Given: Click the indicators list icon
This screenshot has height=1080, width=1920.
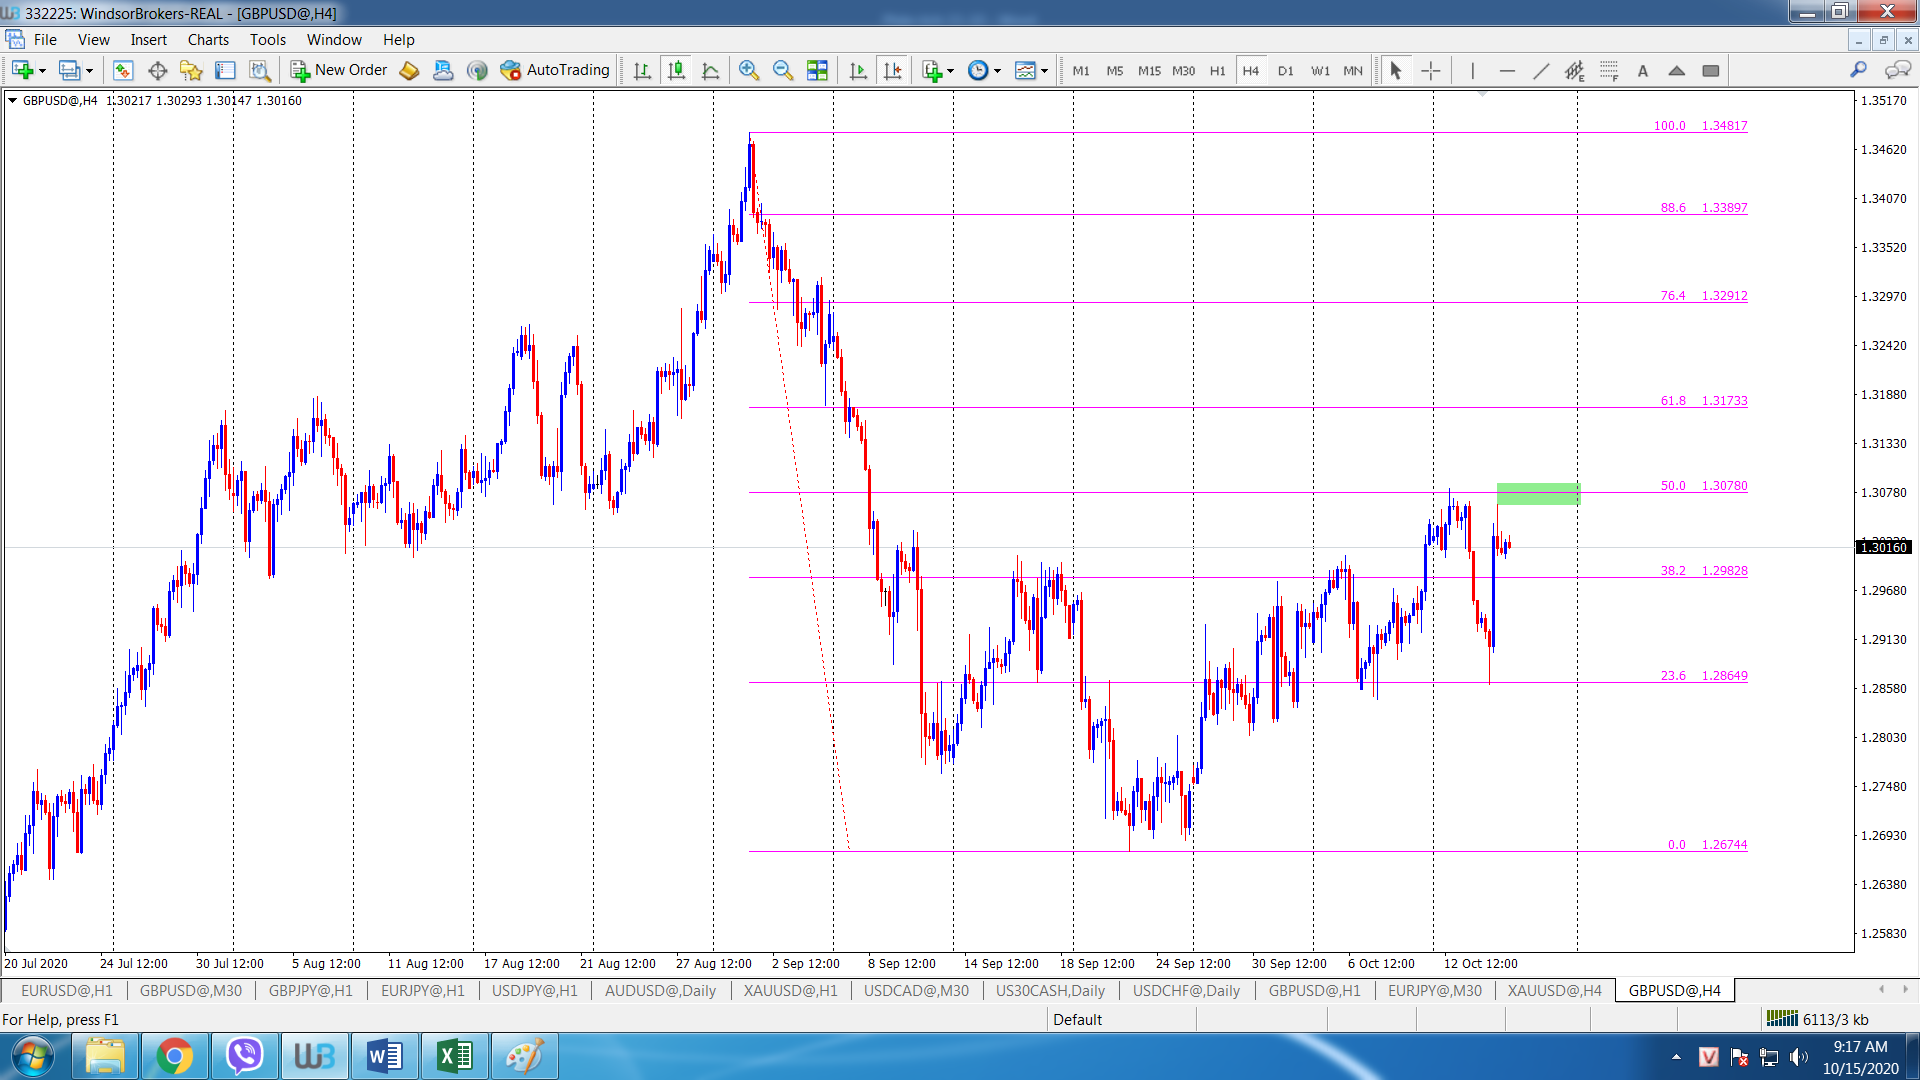Looking at the screenshot, I should click(932, 70).
